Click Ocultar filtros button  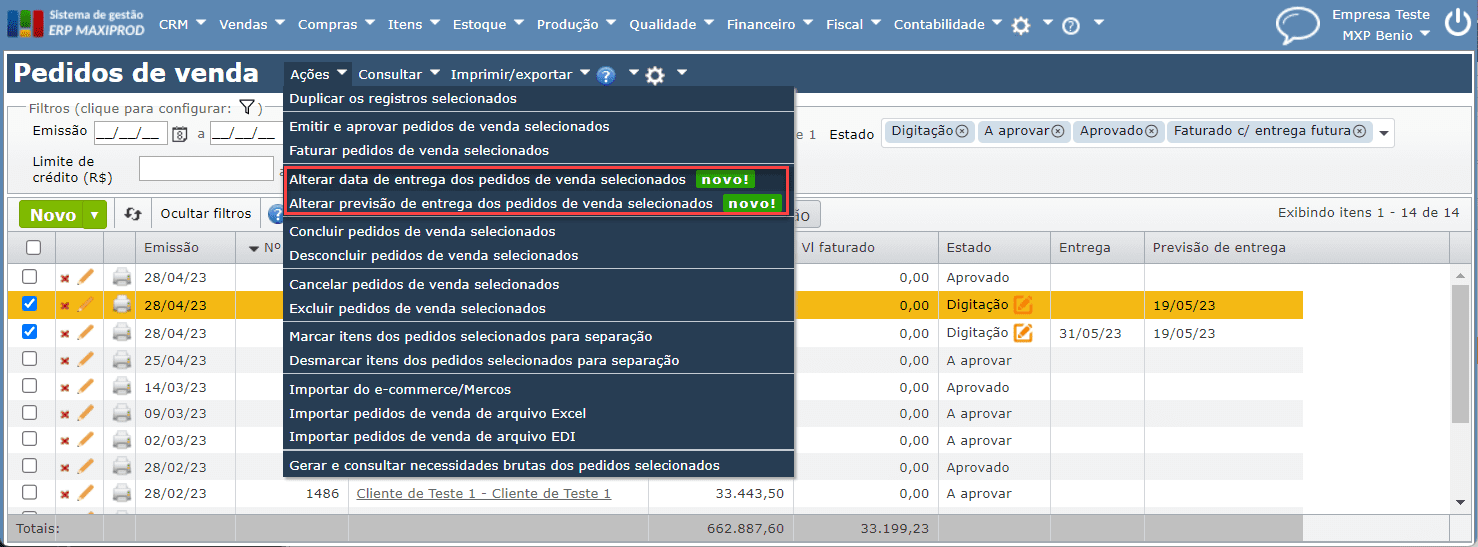coord(206,213)
